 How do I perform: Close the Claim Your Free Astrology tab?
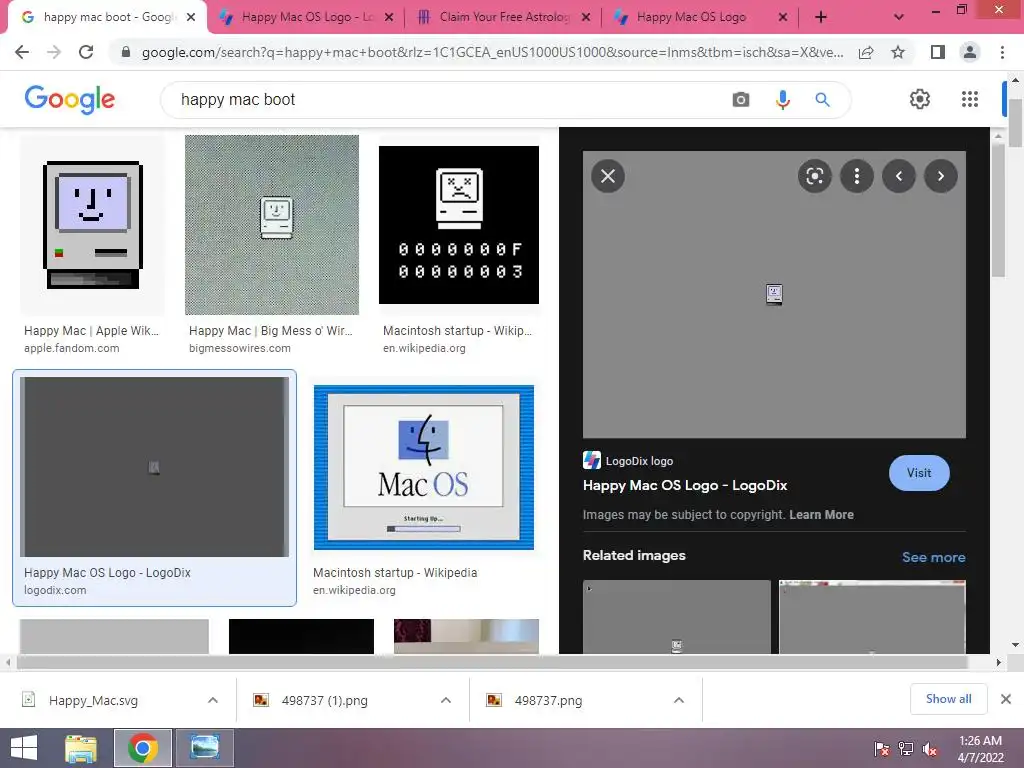click(586, 17)
